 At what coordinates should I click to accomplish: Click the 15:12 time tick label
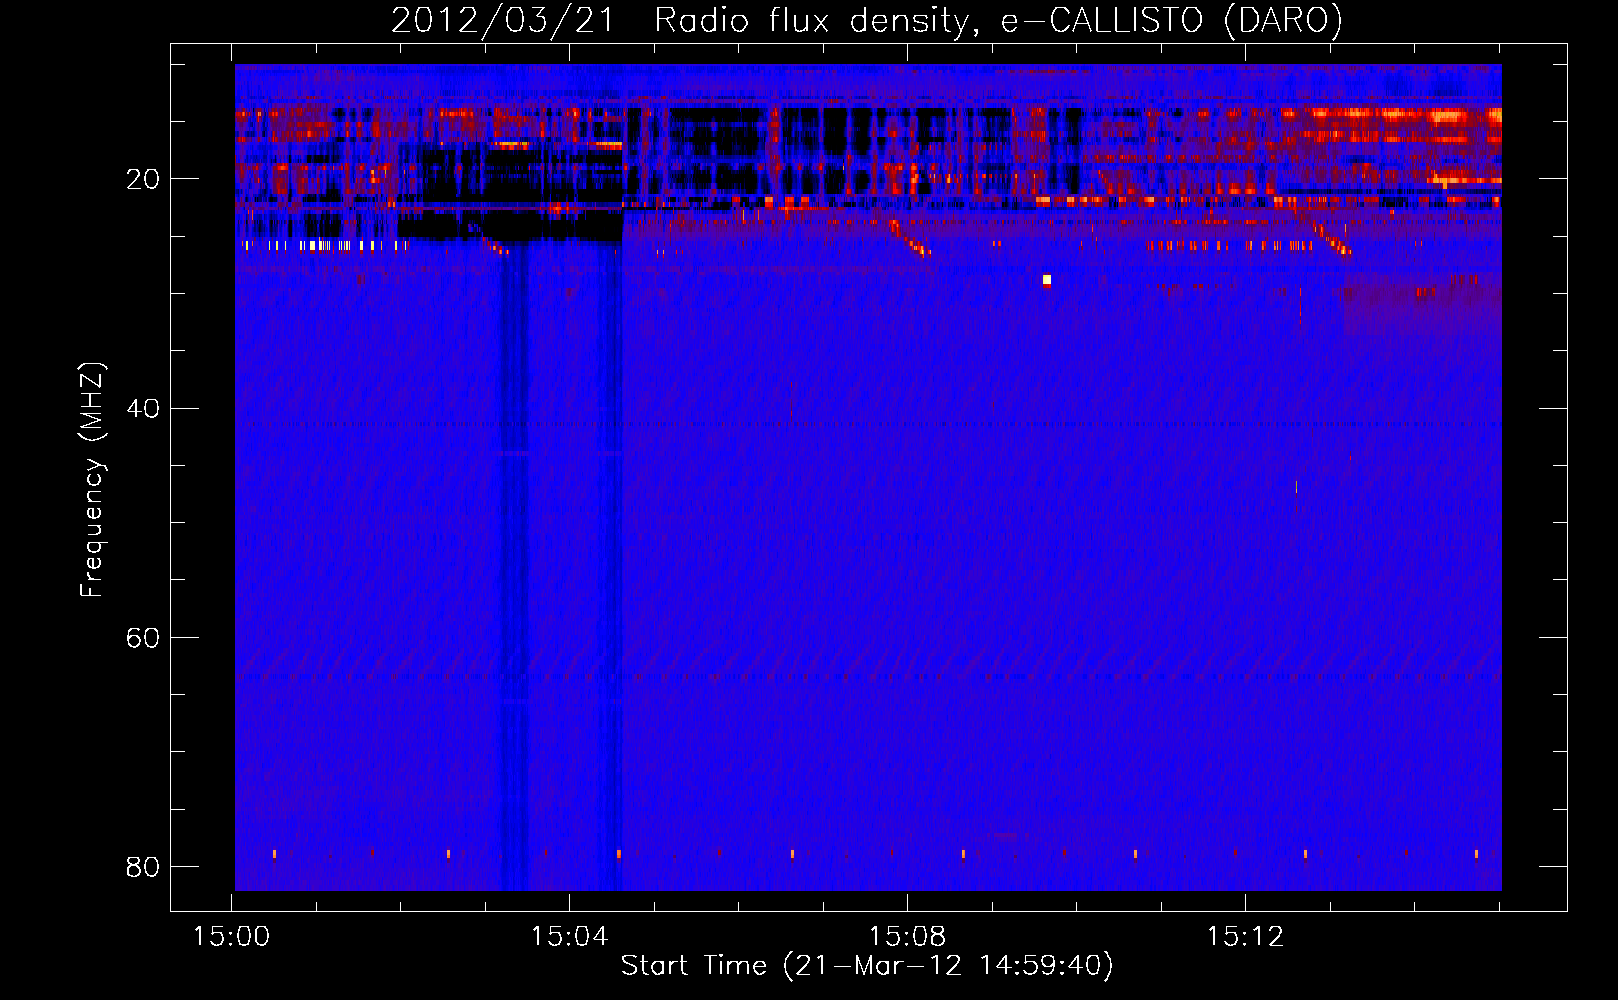click(1245, 937)
